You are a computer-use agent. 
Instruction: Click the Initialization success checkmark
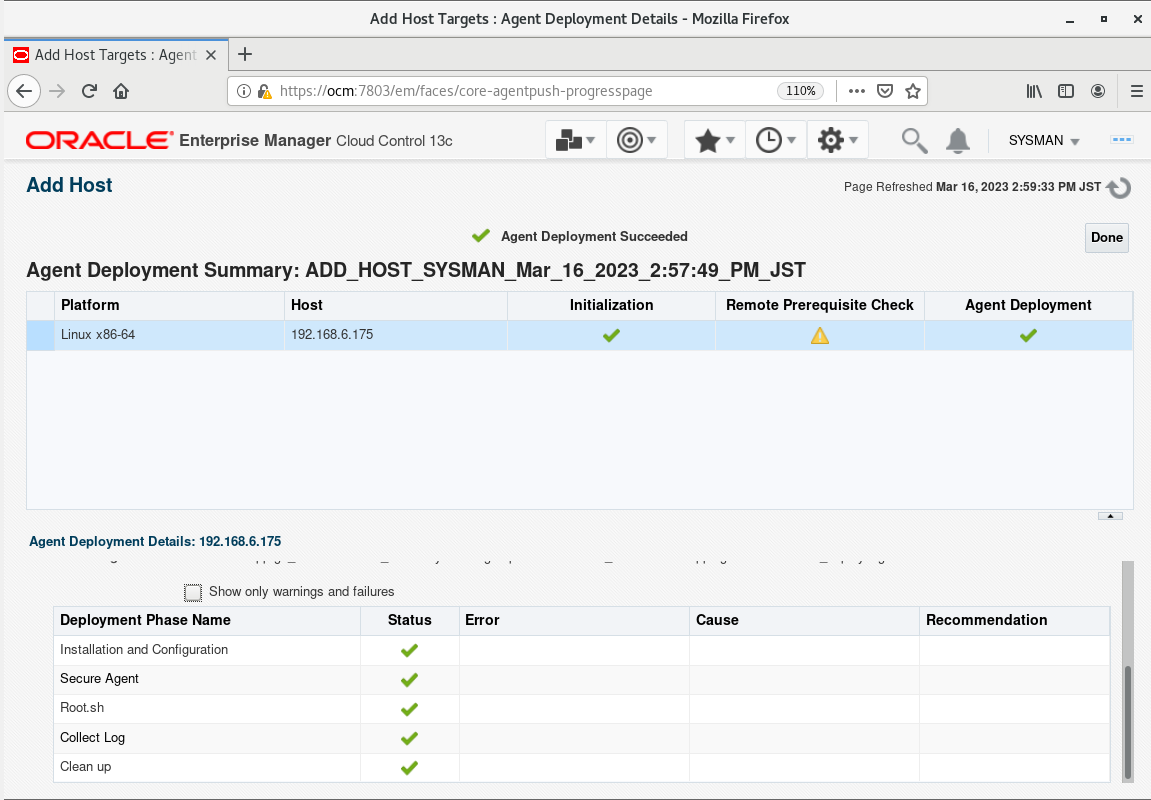pos(611,335)
